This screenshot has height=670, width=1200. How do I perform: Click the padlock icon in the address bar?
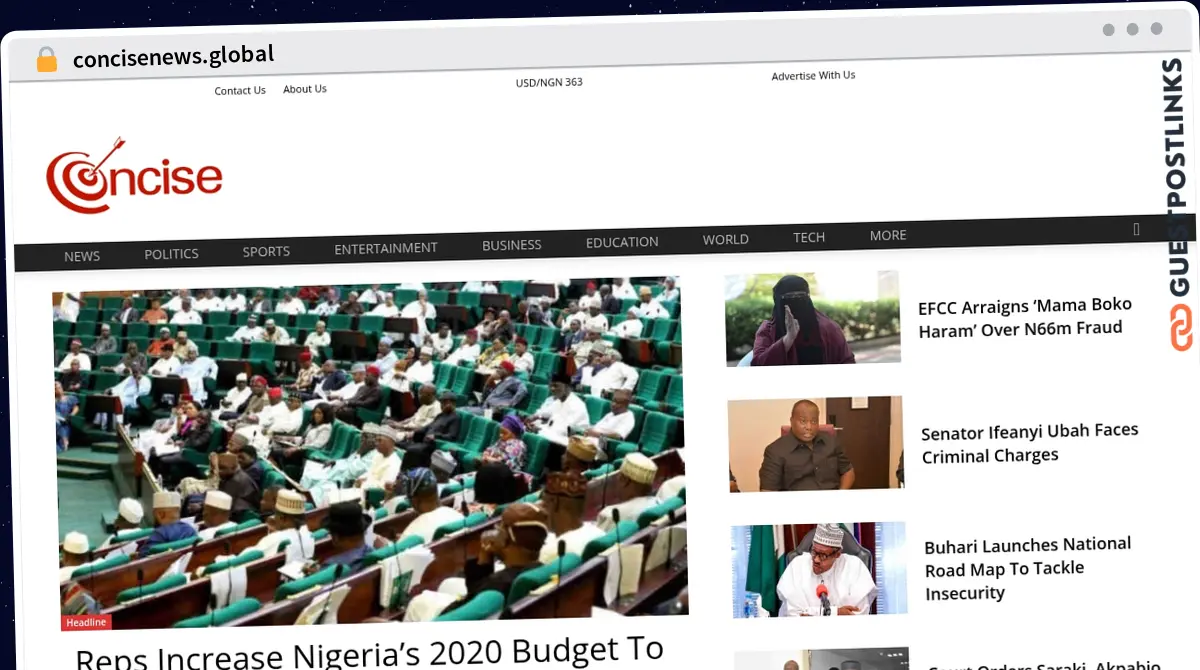(x=46, y=59)
